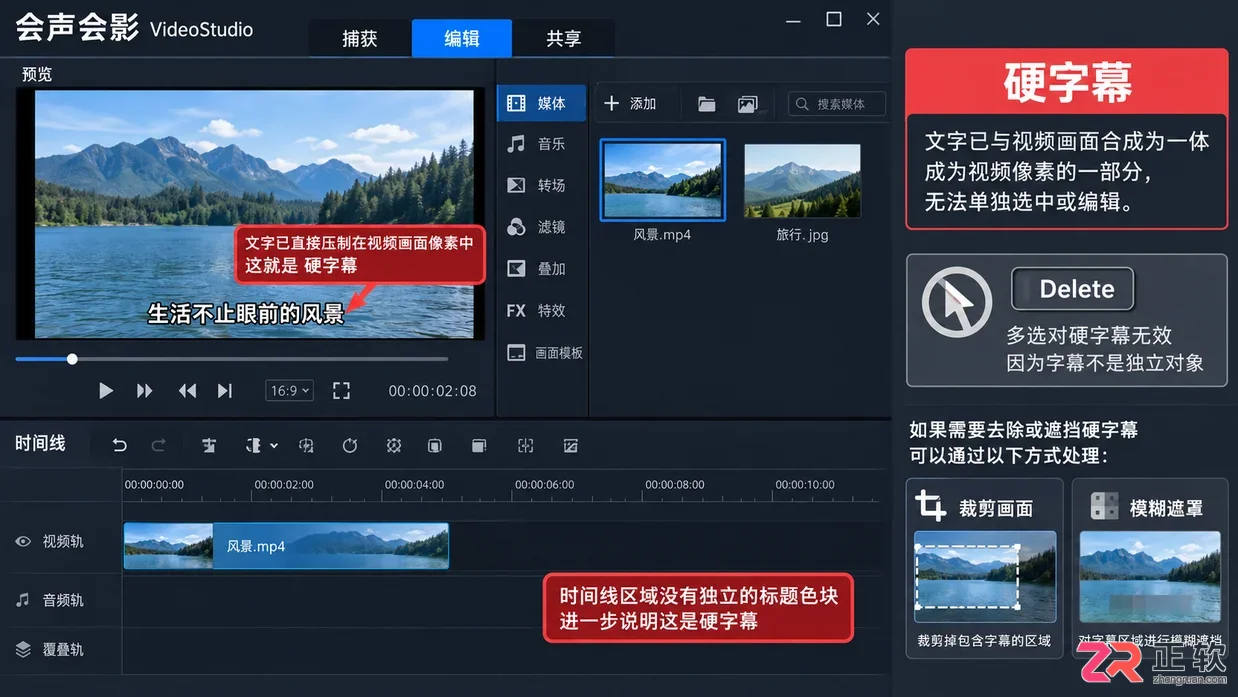Click the 预览 preview label
Image resolution: width=1238 pixels, height=697 pixels.
pyautogui.click(x=37, y=74)
